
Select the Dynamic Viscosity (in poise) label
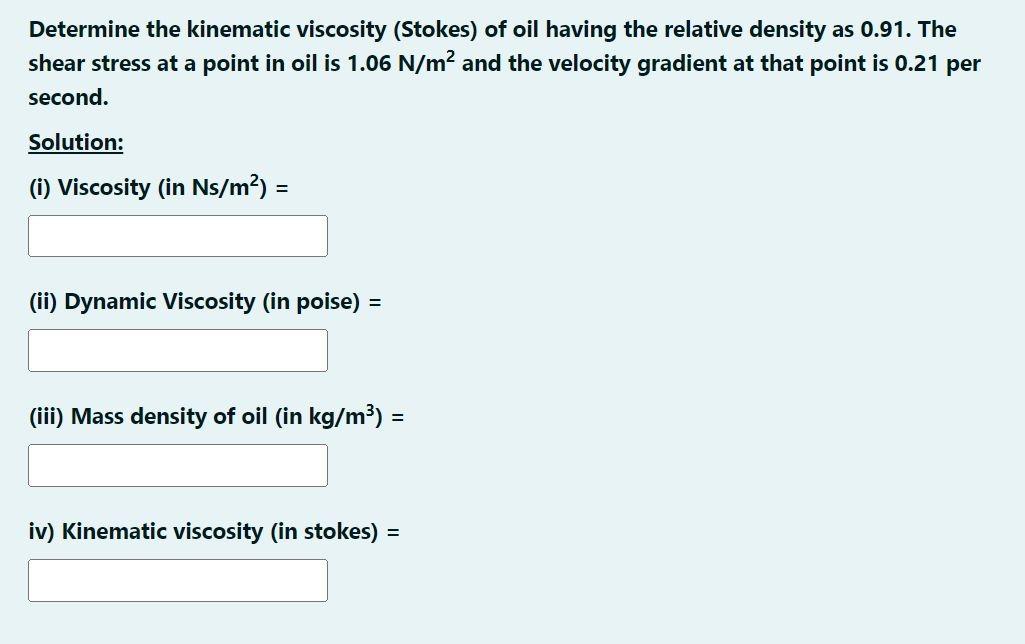(195, 301)
